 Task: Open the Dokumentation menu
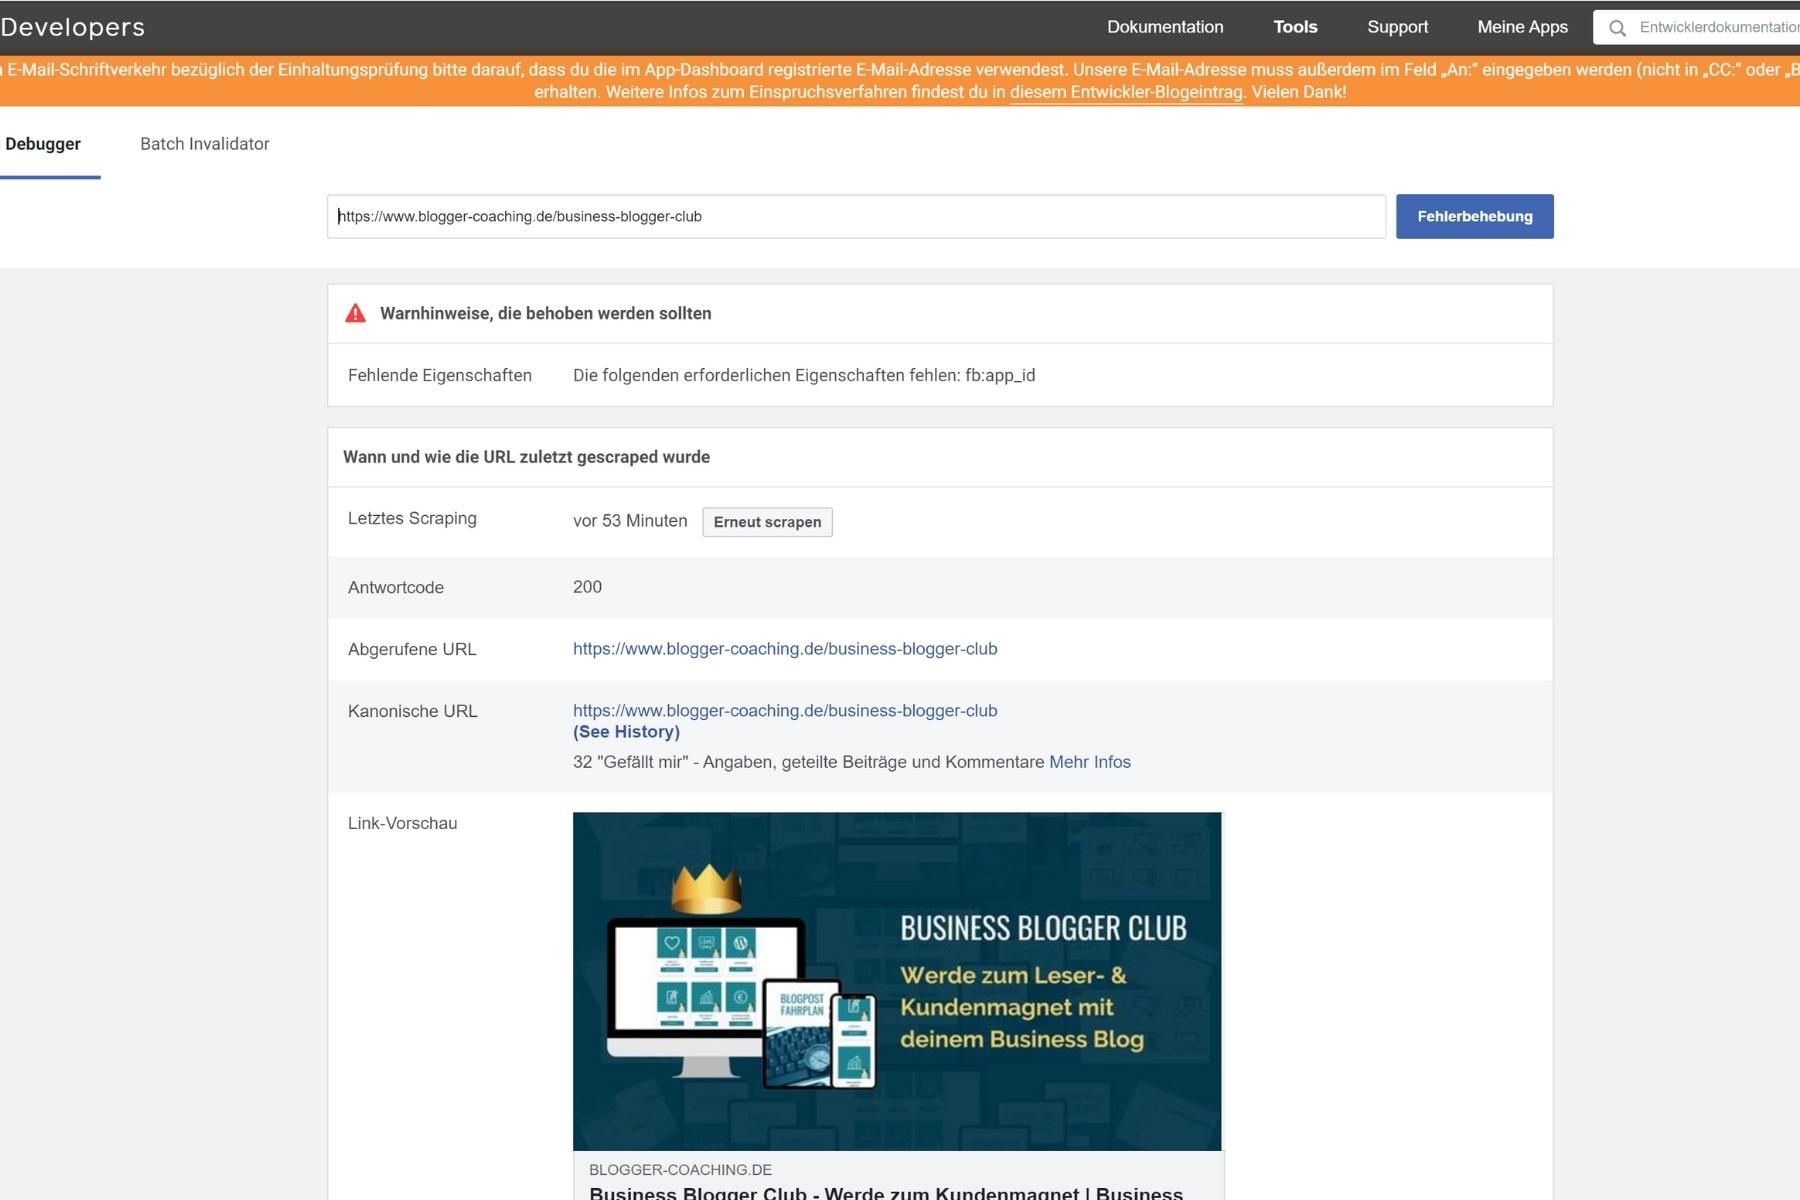click(1165, 27)
